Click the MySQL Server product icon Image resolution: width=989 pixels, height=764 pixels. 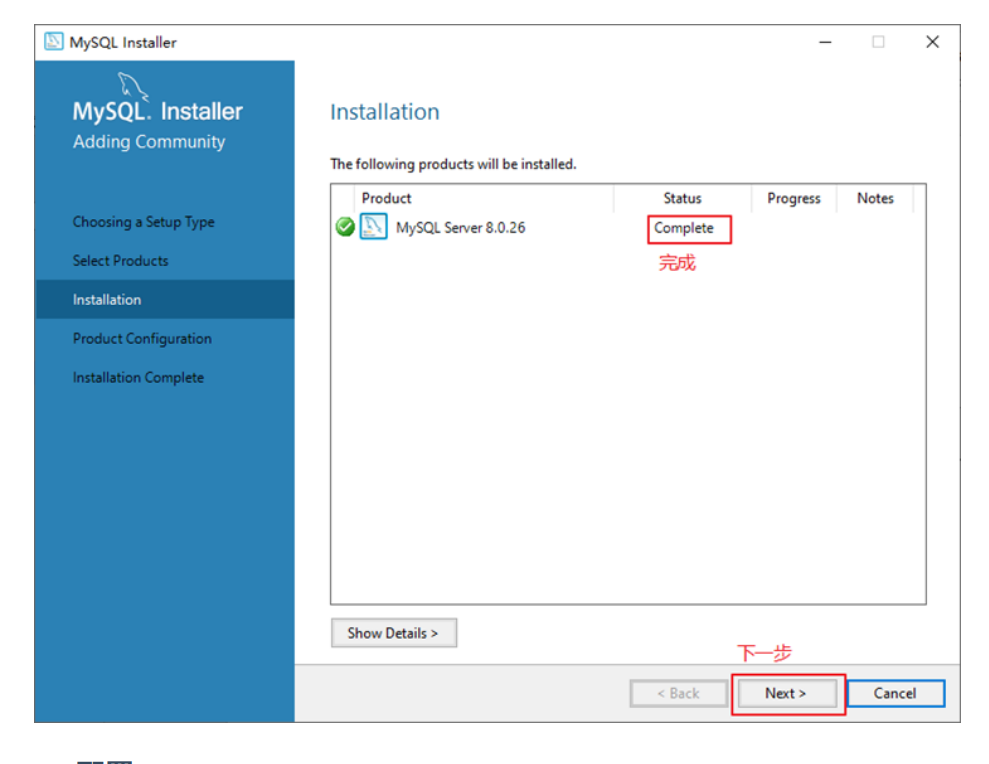point(373,226)
